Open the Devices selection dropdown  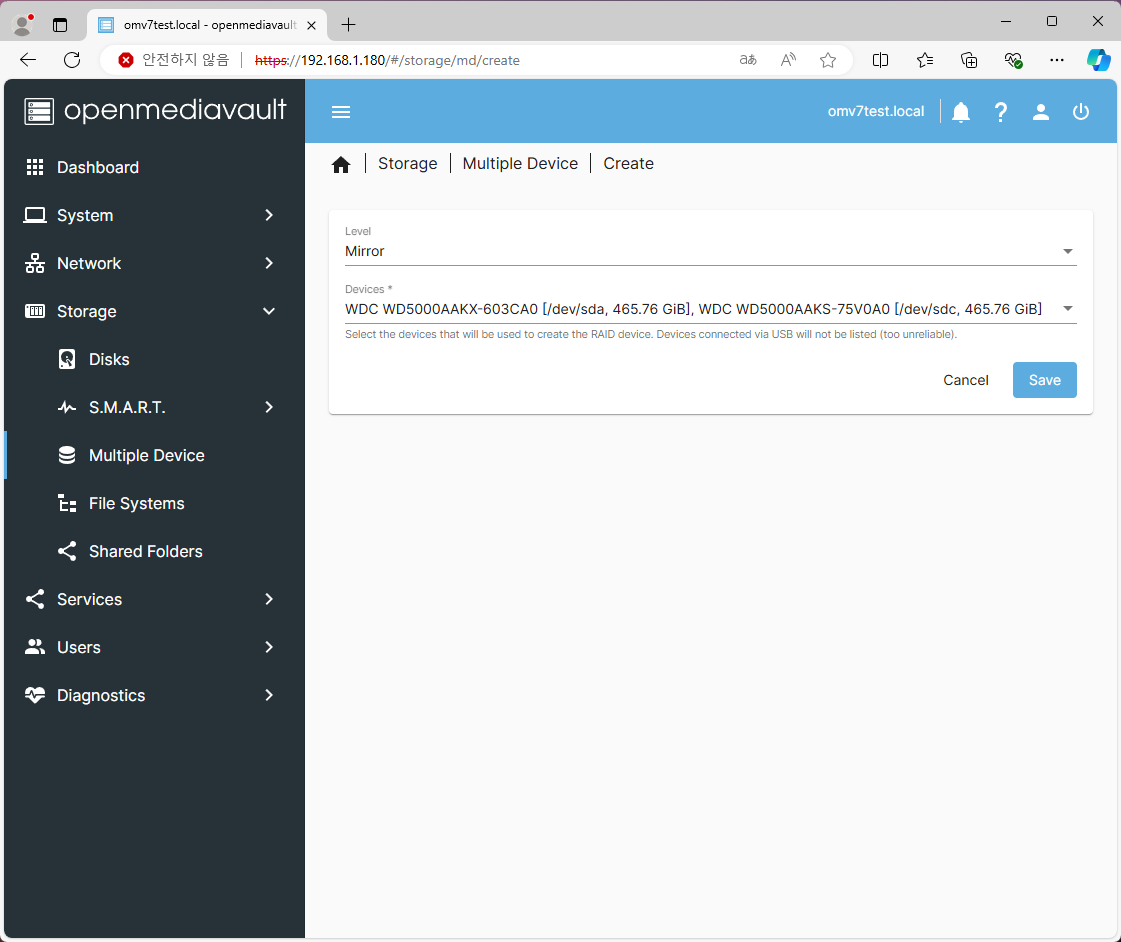(711, 309)
